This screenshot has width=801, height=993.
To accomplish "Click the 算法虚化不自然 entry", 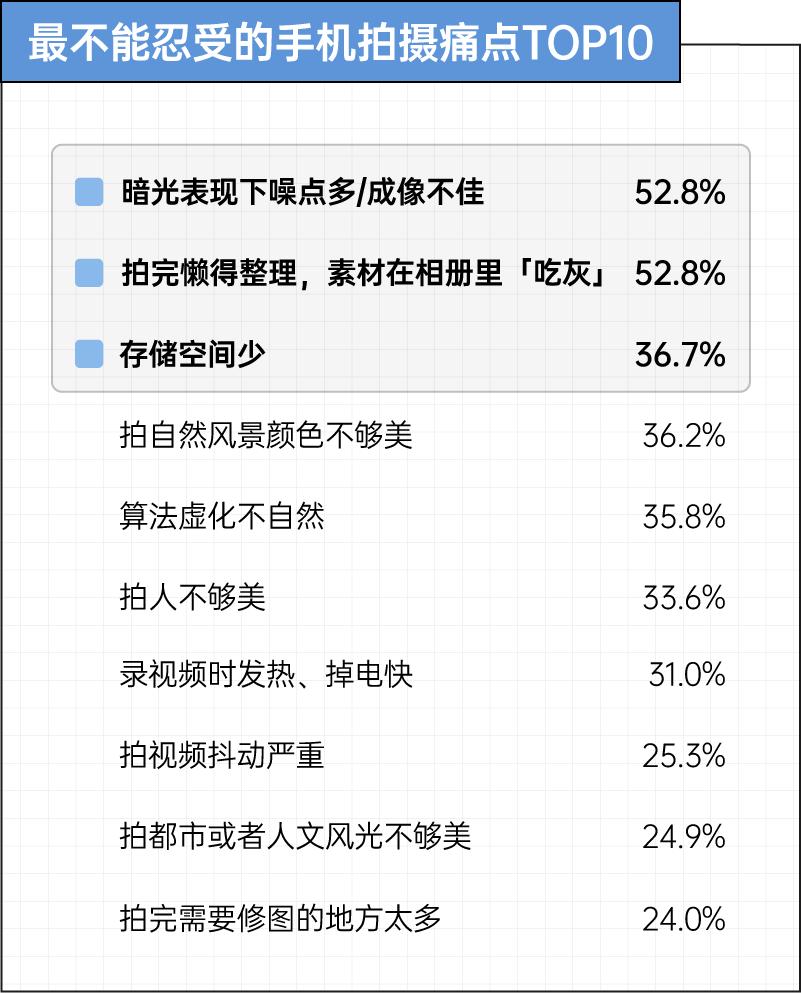I will tap(222, 517).
